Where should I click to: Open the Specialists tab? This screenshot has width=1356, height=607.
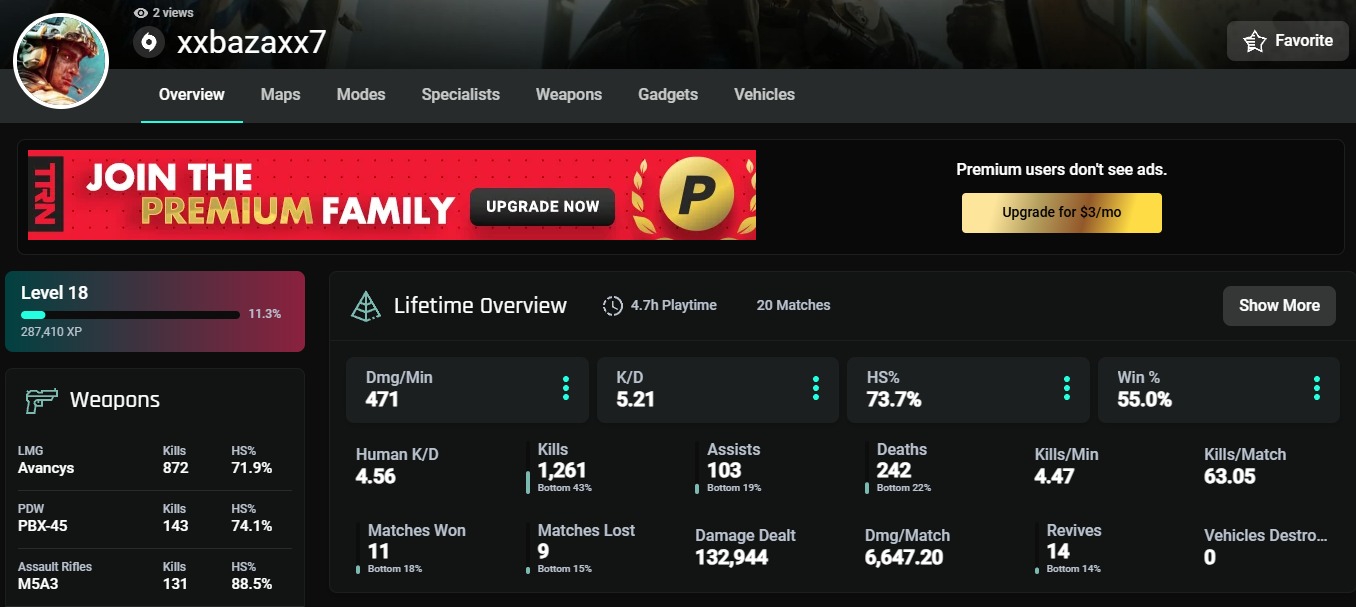pyautogui.click(x=461, y=95)
